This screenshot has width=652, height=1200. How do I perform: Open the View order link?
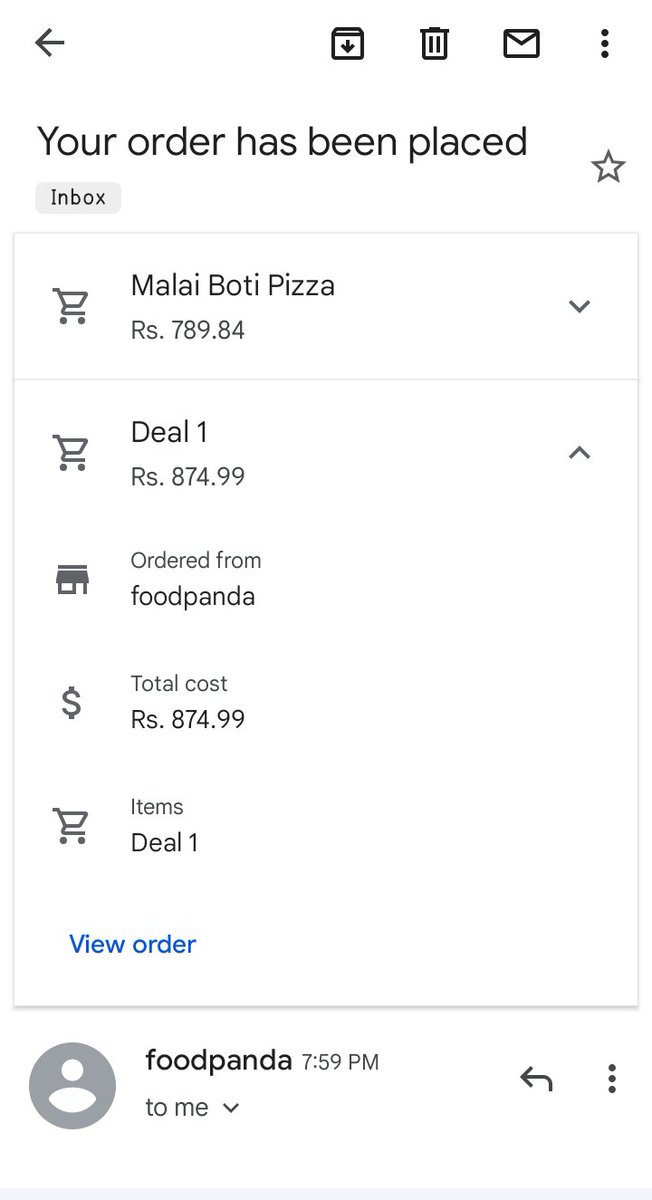point(132,944)
